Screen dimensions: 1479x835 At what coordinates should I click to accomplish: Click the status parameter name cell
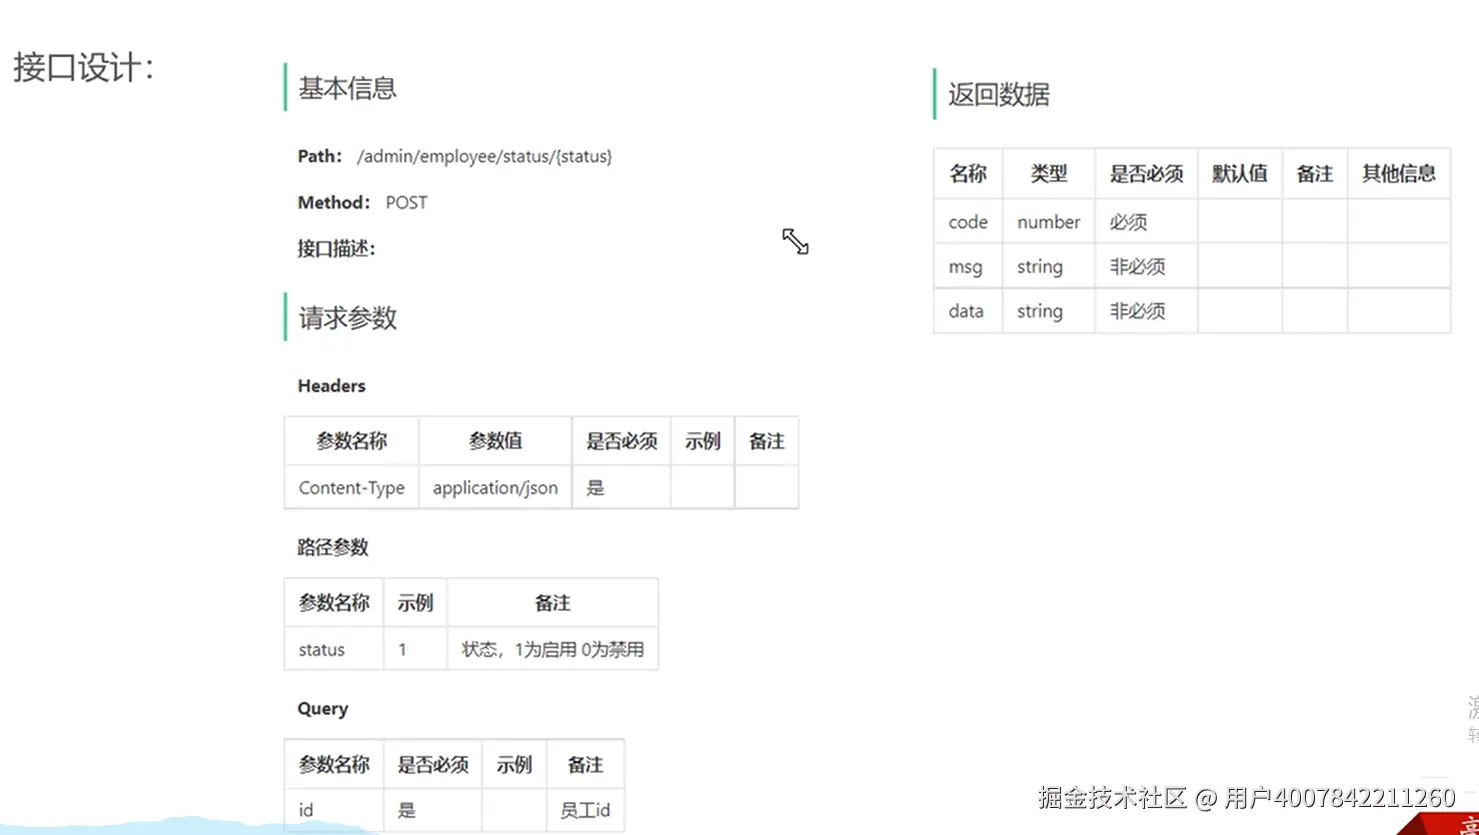coord(333,649)
